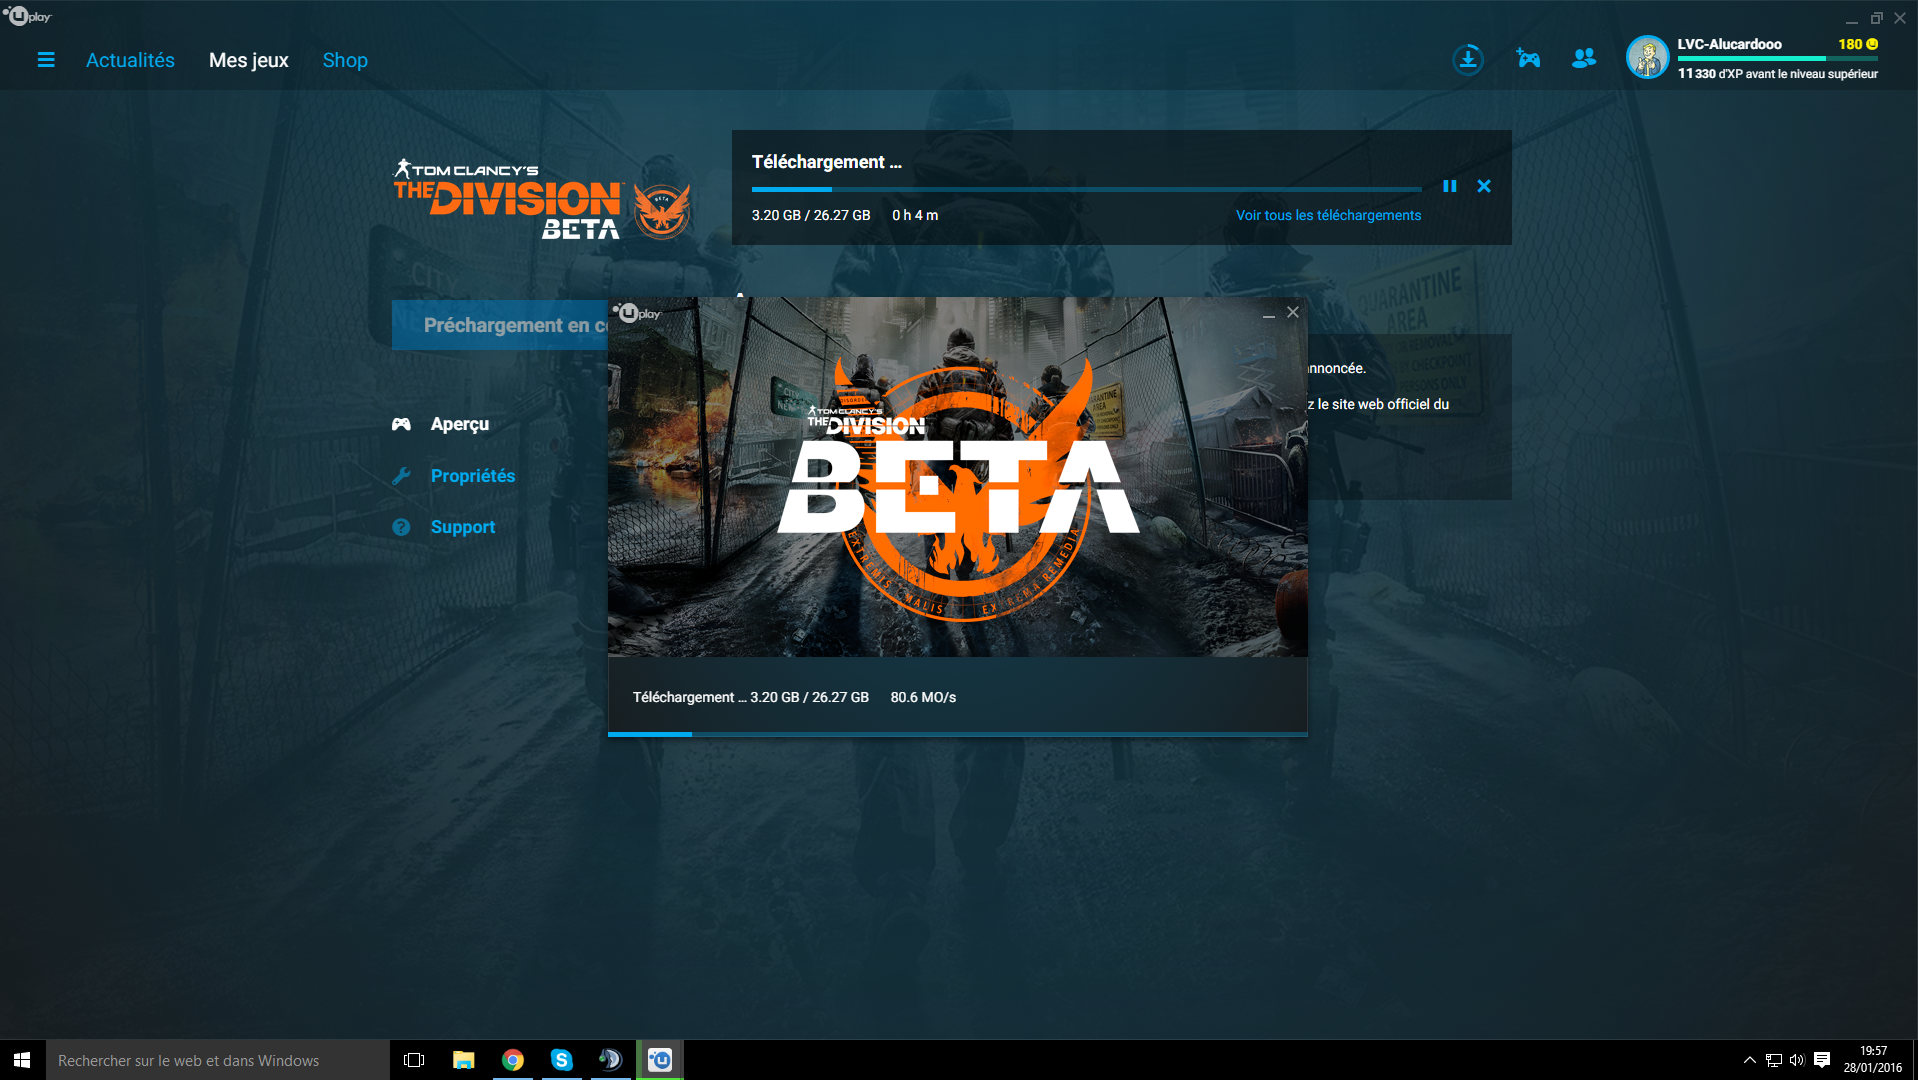Open the volume tray icon

pos(1797,1060)
